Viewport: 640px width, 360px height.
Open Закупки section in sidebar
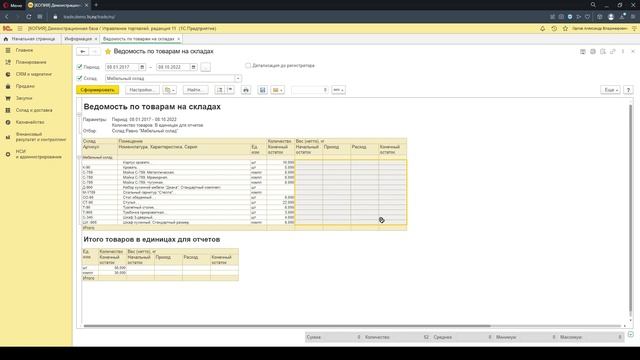tap(24, 98)
